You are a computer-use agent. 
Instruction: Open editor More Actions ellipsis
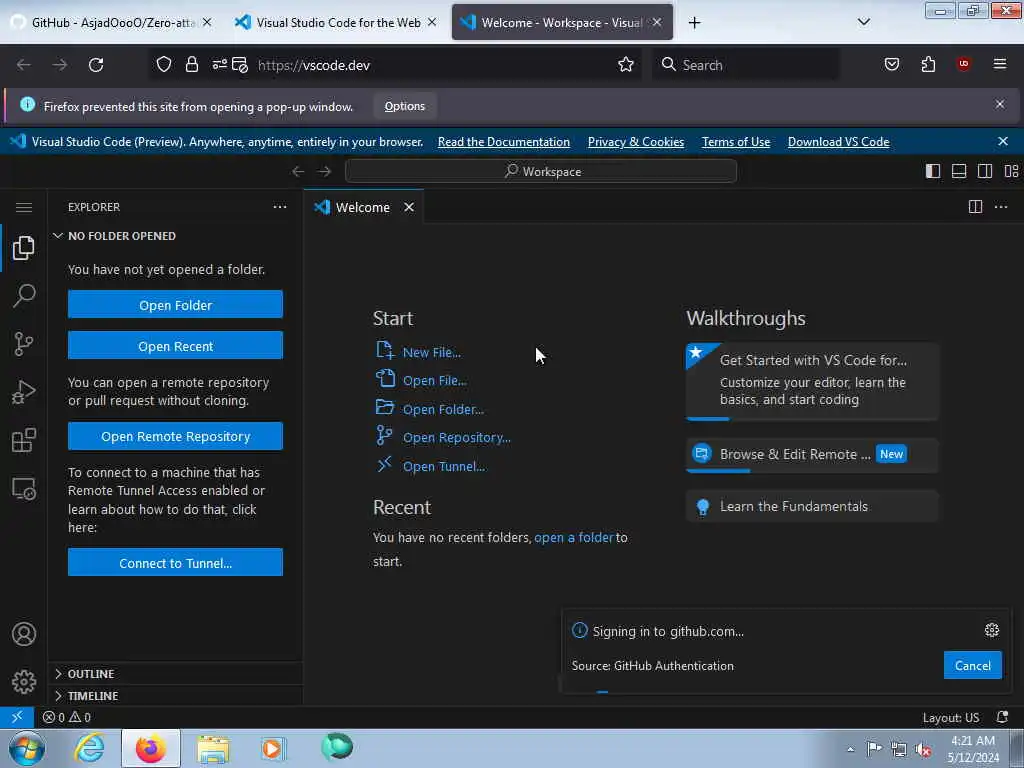point(1001,207)
